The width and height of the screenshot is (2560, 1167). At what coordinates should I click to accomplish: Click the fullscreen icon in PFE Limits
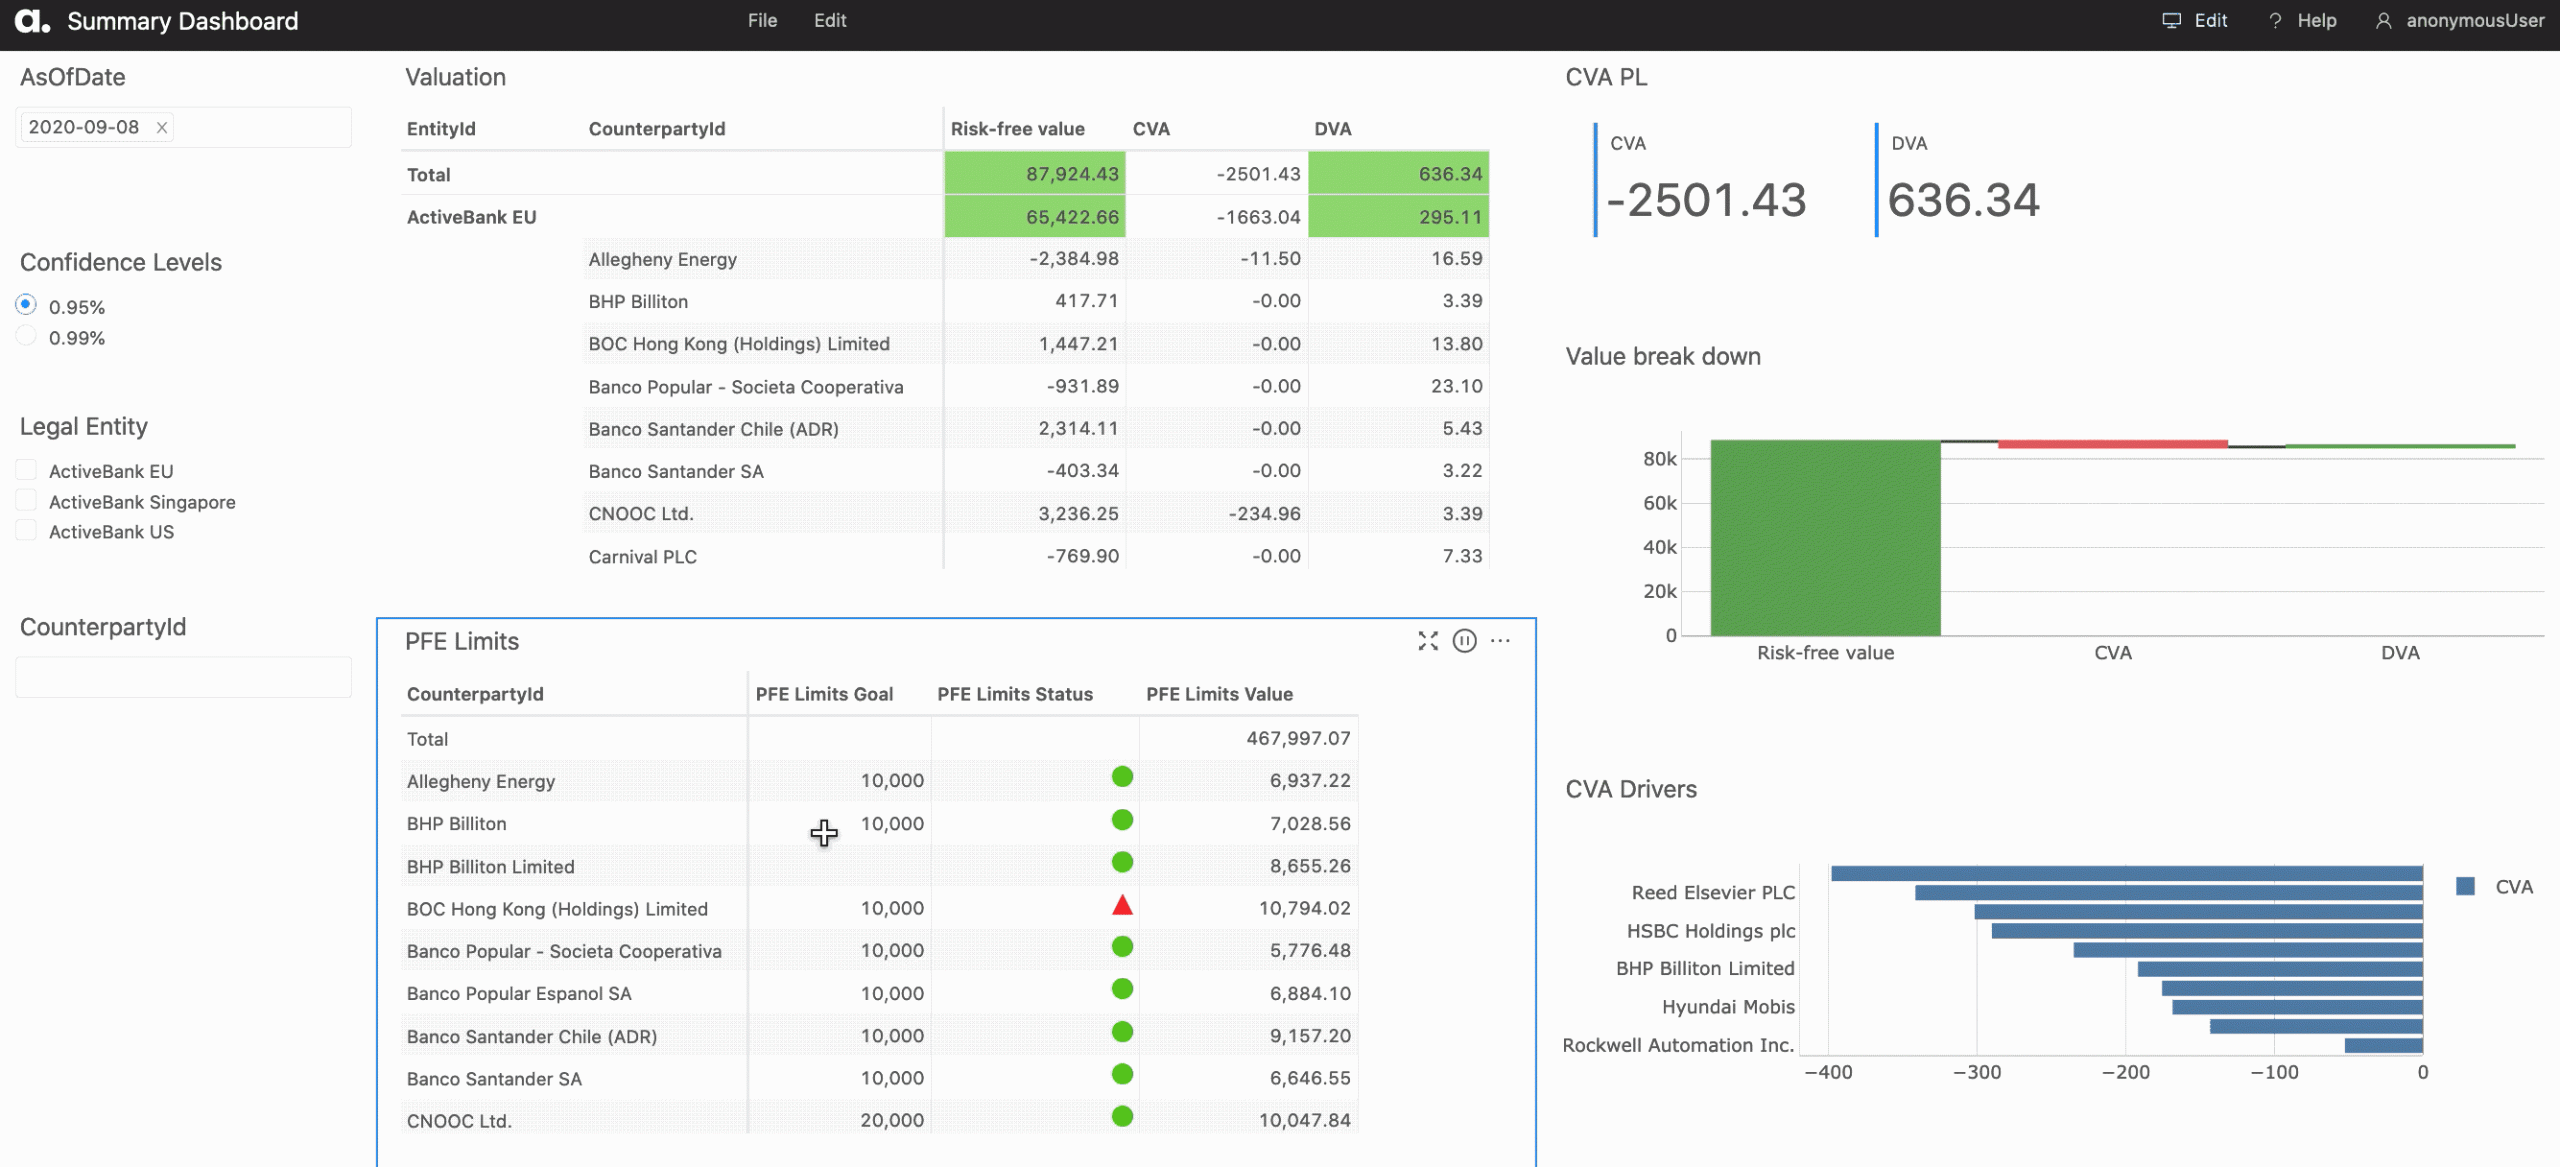1428,641
